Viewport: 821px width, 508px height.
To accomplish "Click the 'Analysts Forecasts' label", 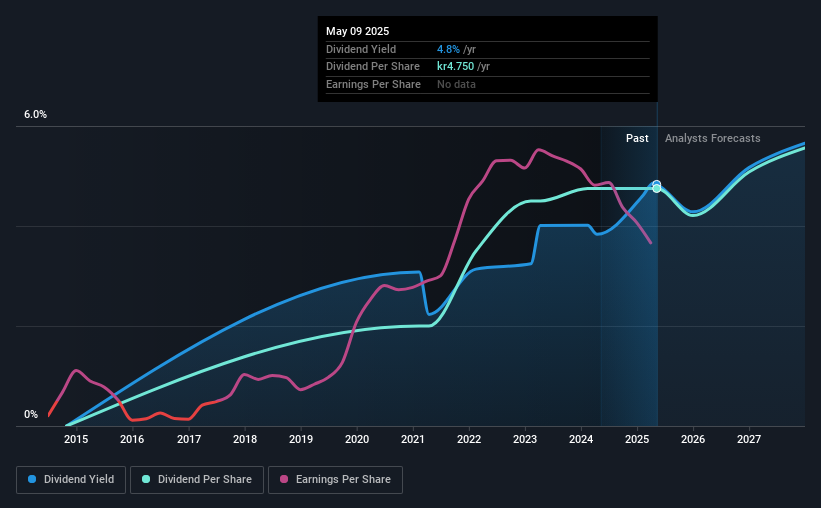I will point(713,138).
